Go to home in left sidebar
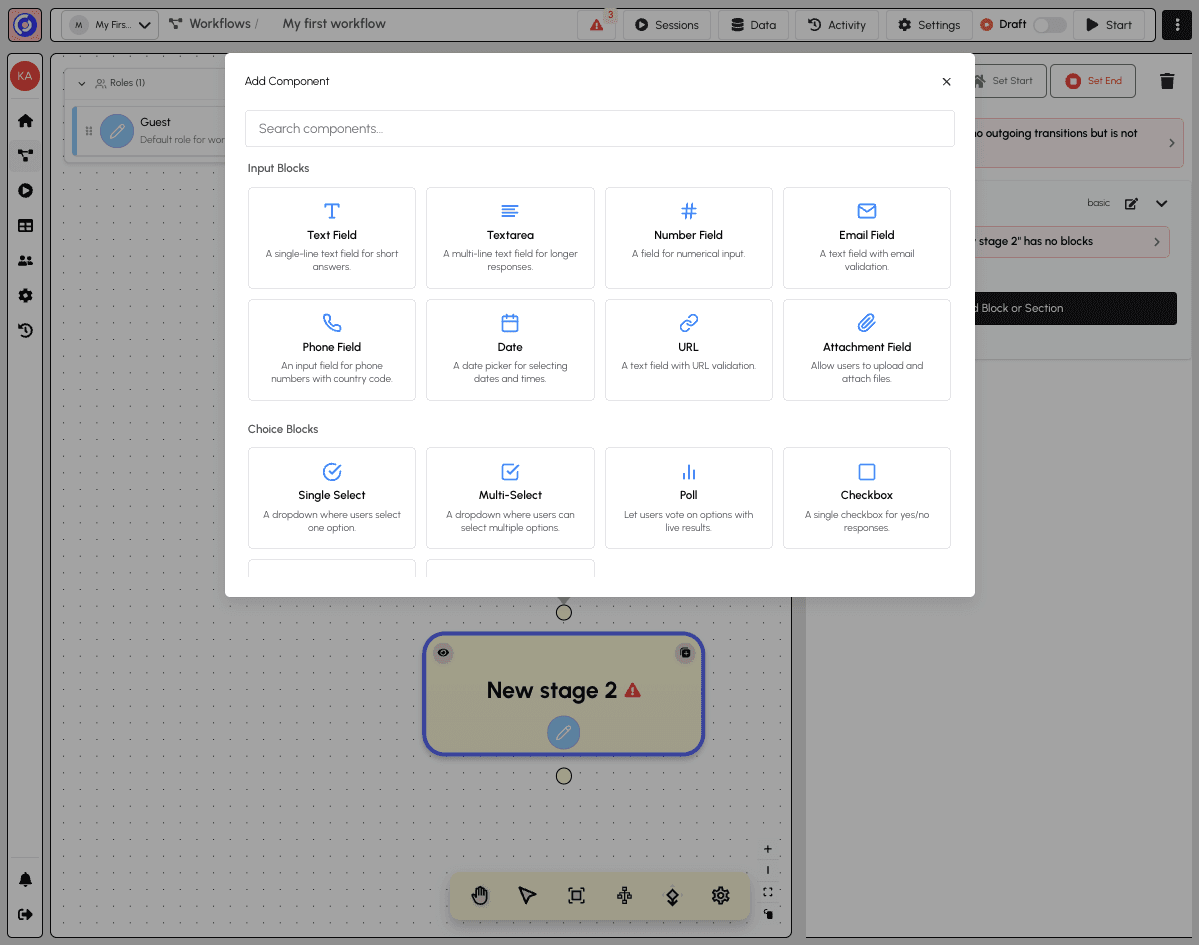 pos(25,121)
